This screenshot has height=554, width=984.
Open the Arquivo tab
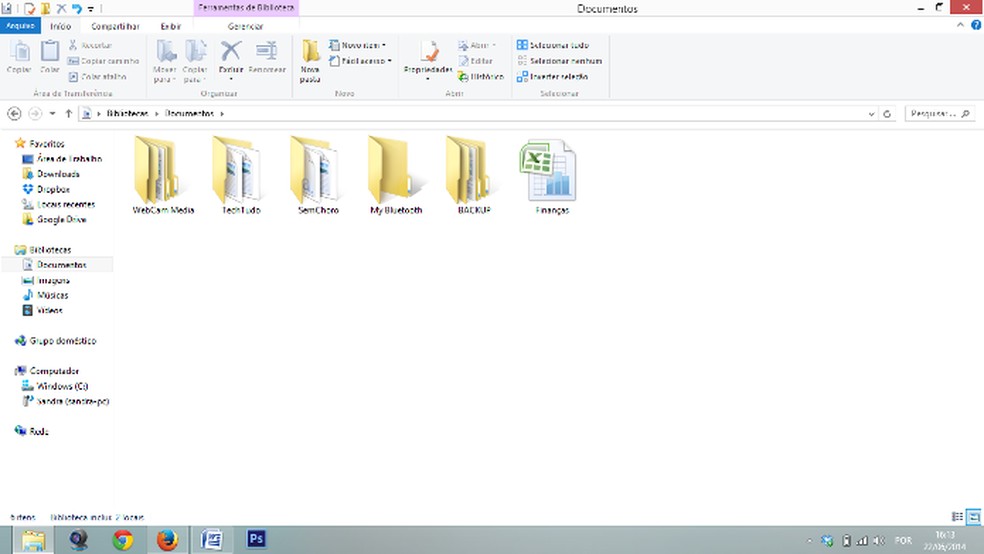click(x=20, y=26)
